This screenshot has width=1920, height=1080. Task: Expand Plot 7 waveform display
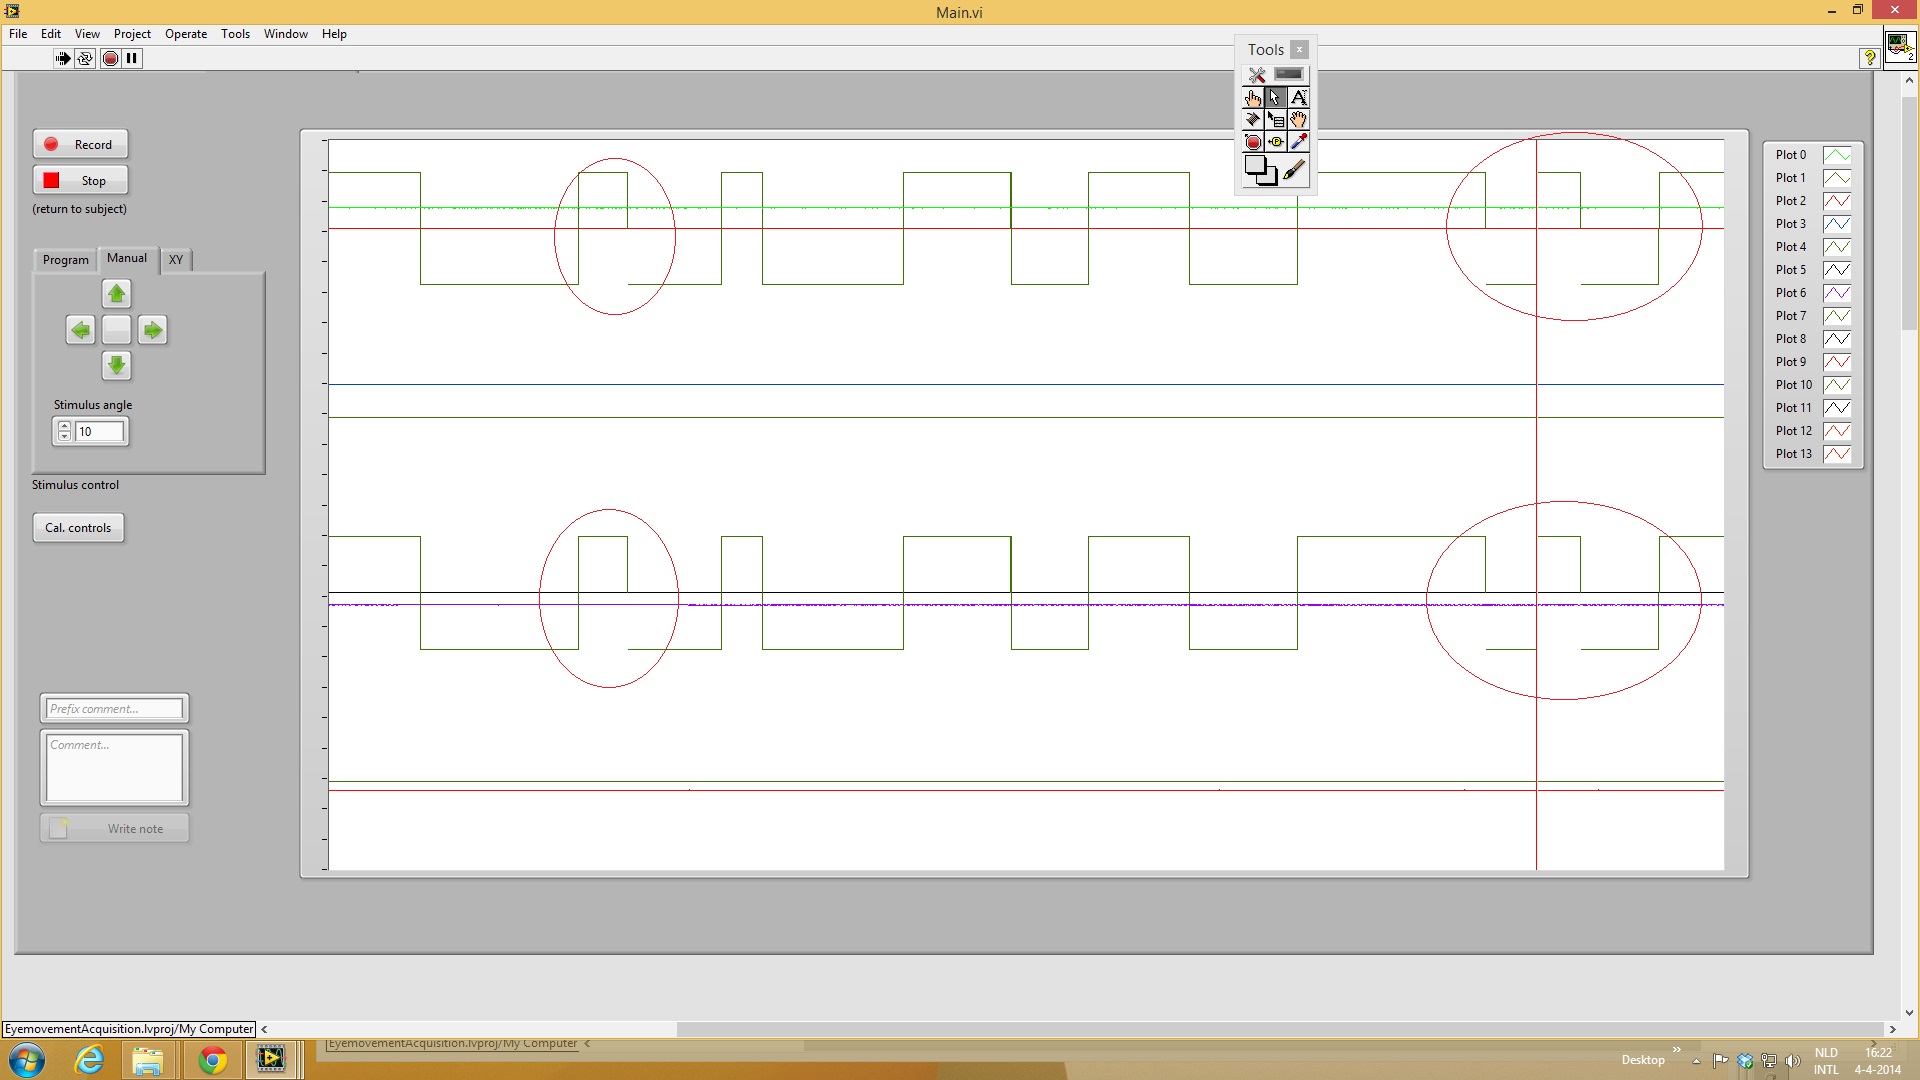click(x=1838, y=315)
